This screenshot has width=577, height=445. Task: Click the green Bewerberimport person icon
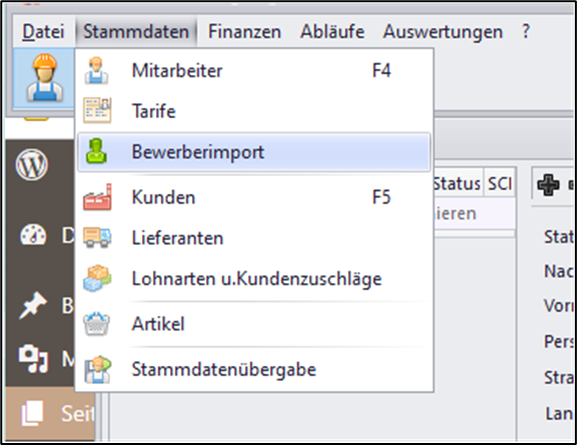[96, 151]
